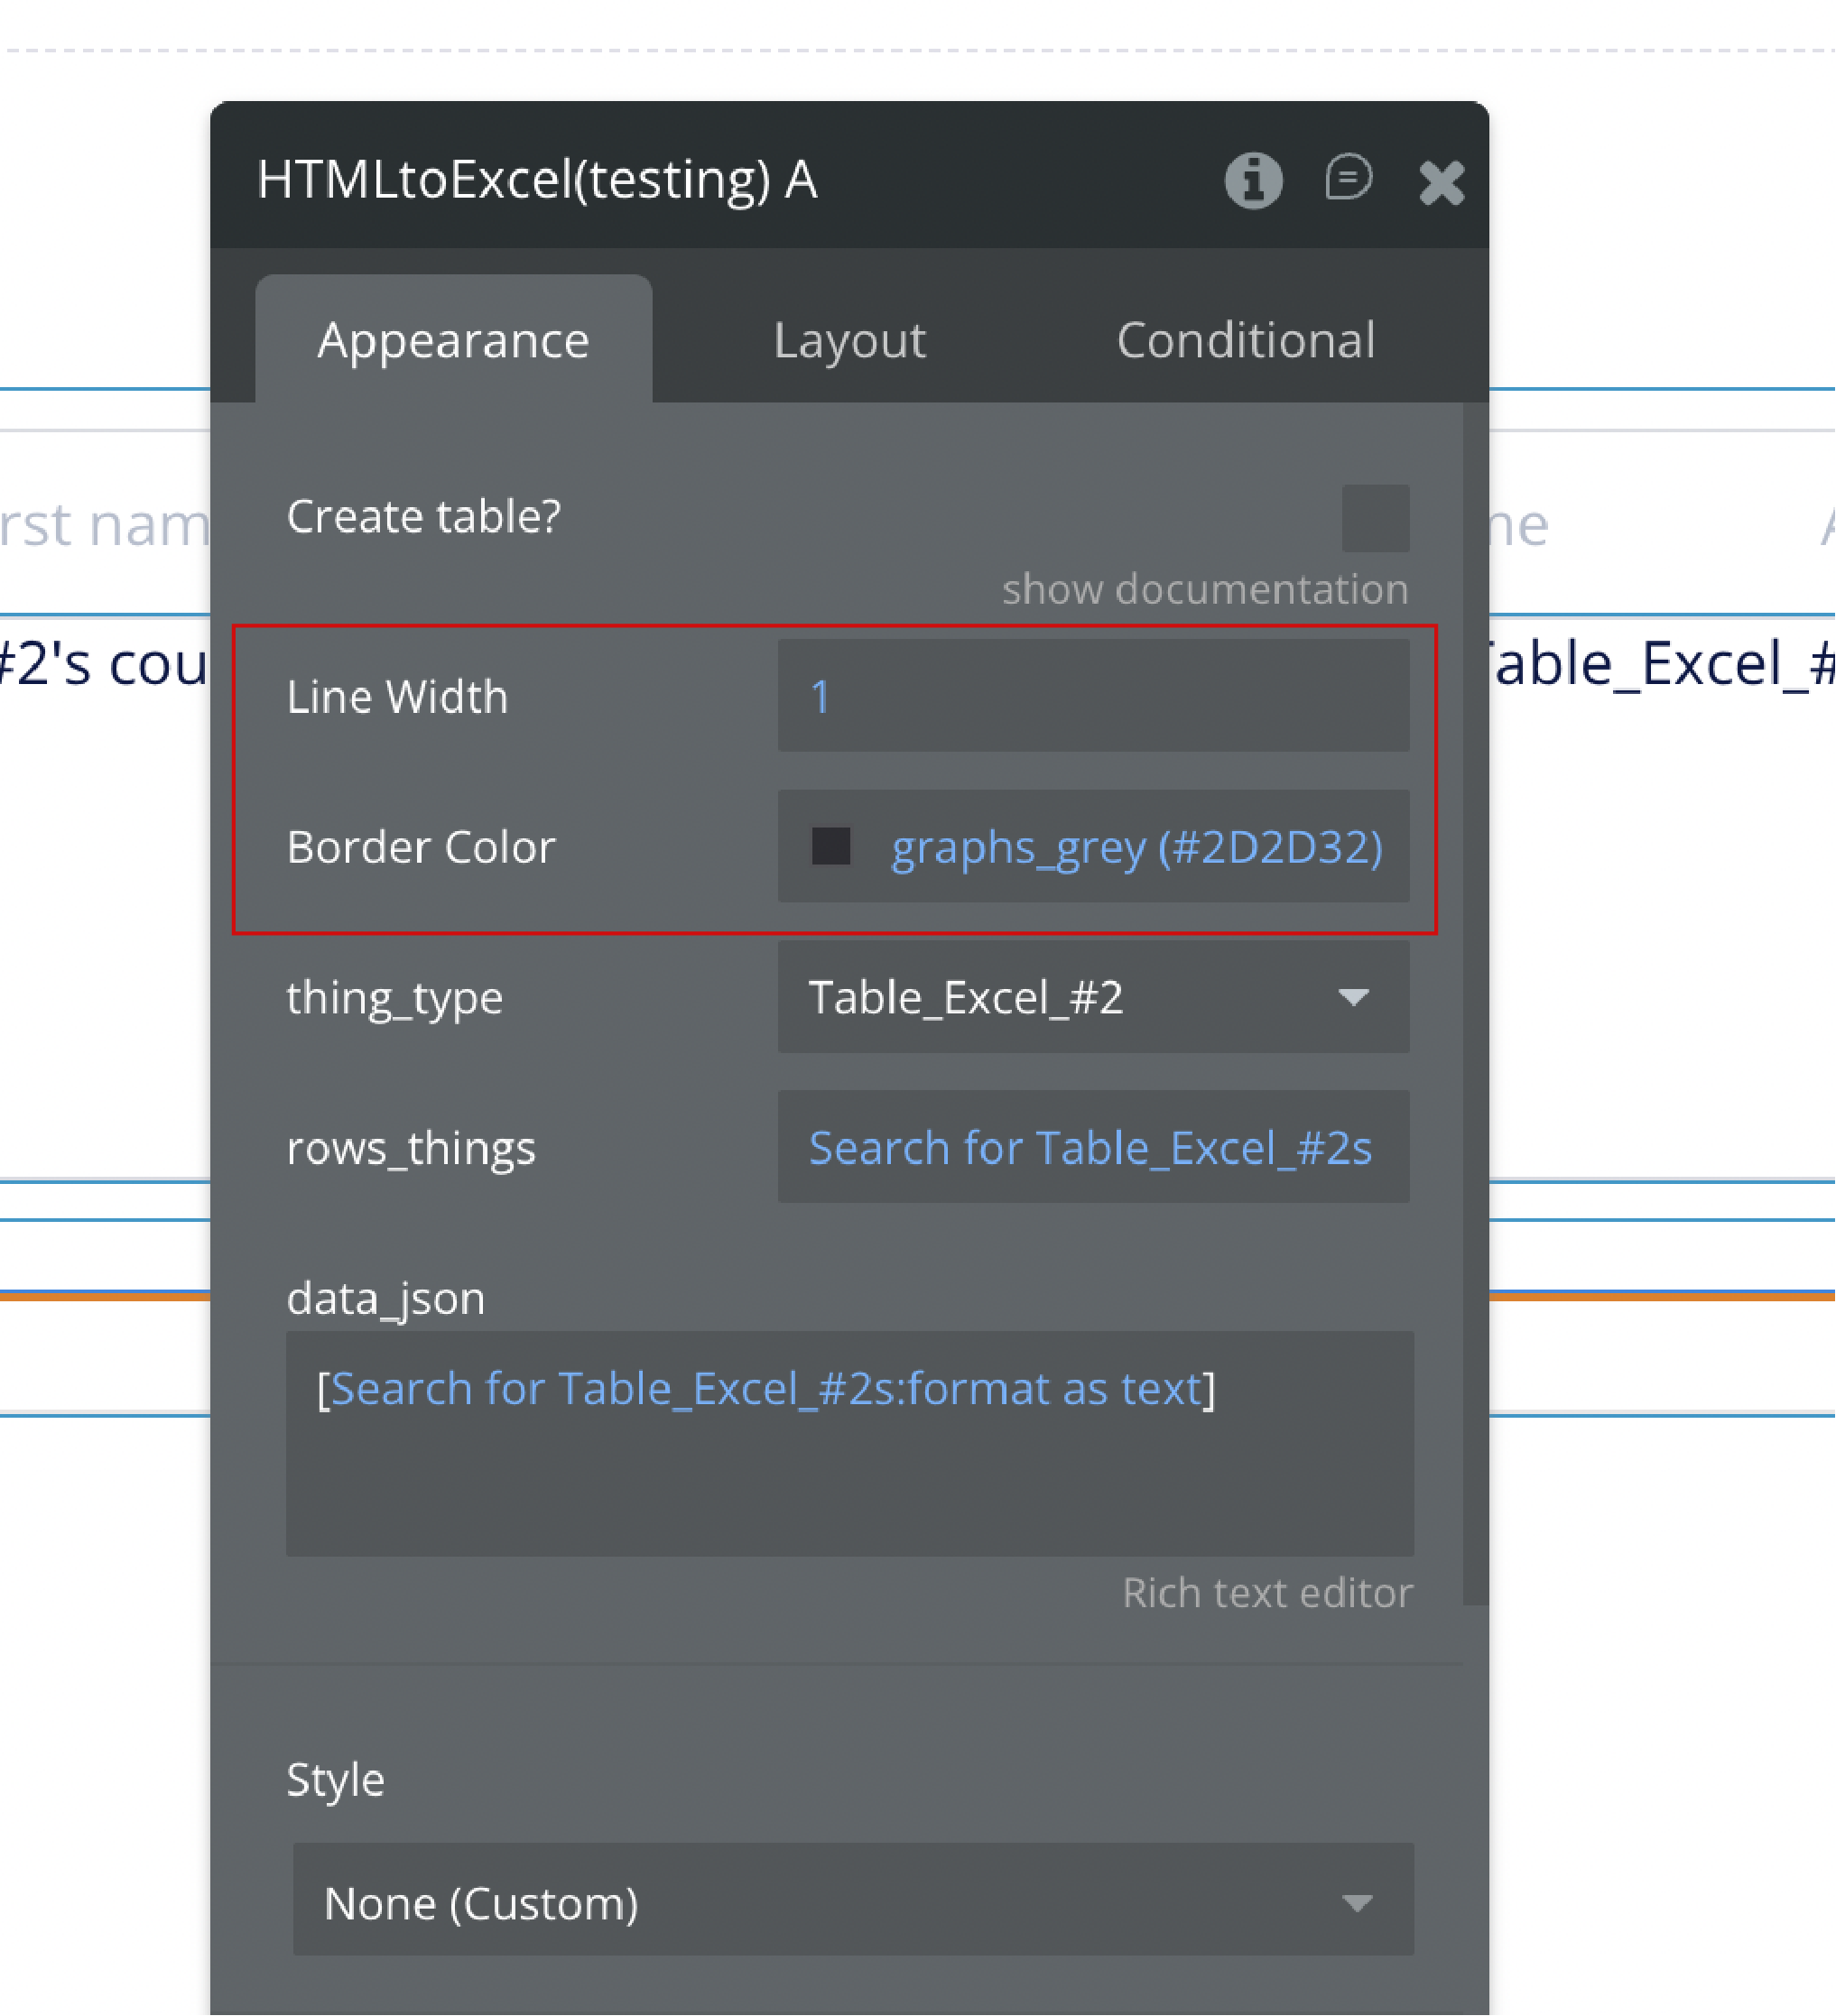
Task: Open the thing_type Table_Excel_#2 dropdown
Action: [x=1060, y=997]
